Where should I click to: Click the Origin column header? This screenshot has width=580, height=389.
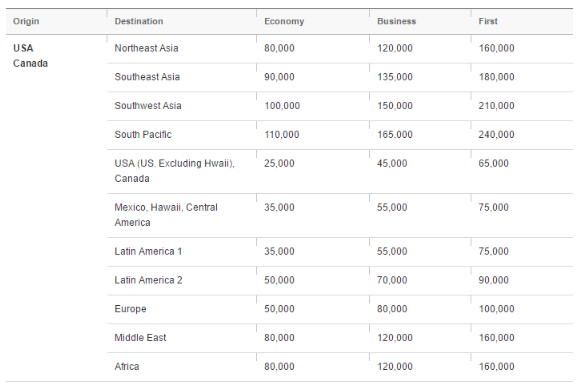pyautogui.click(x=26, y=21)
